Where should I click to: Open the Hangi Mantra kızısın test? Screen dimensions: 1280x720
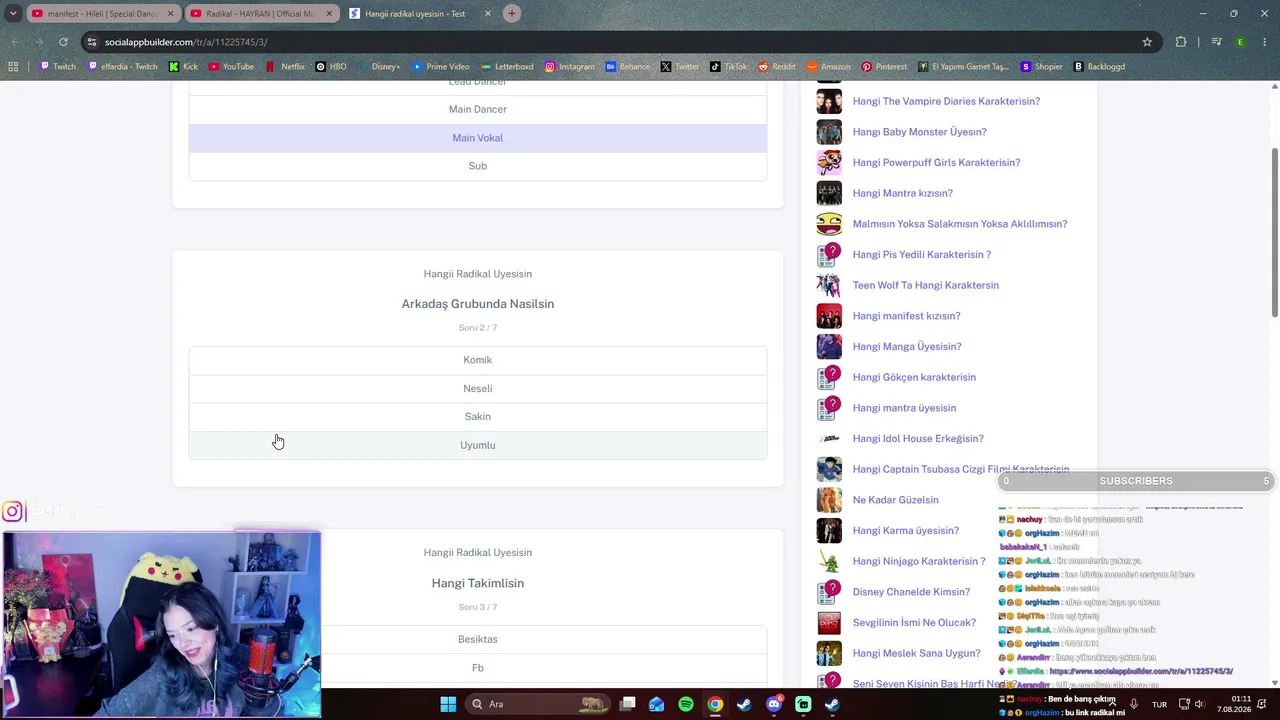902,193
